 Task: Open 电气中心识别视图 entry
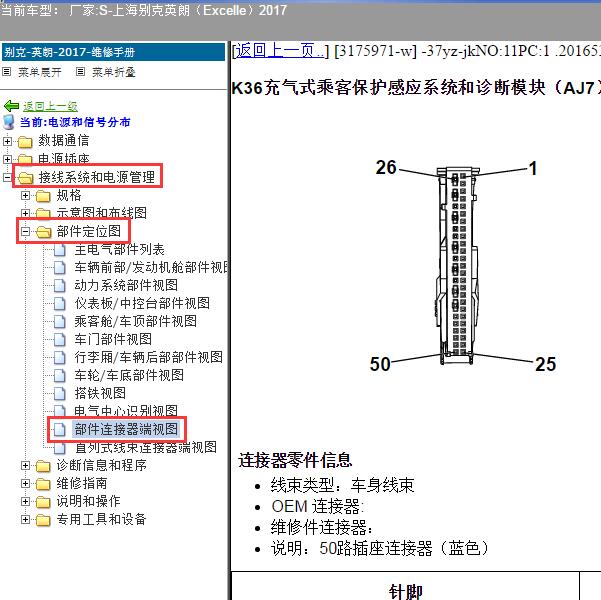coord(126,410)
